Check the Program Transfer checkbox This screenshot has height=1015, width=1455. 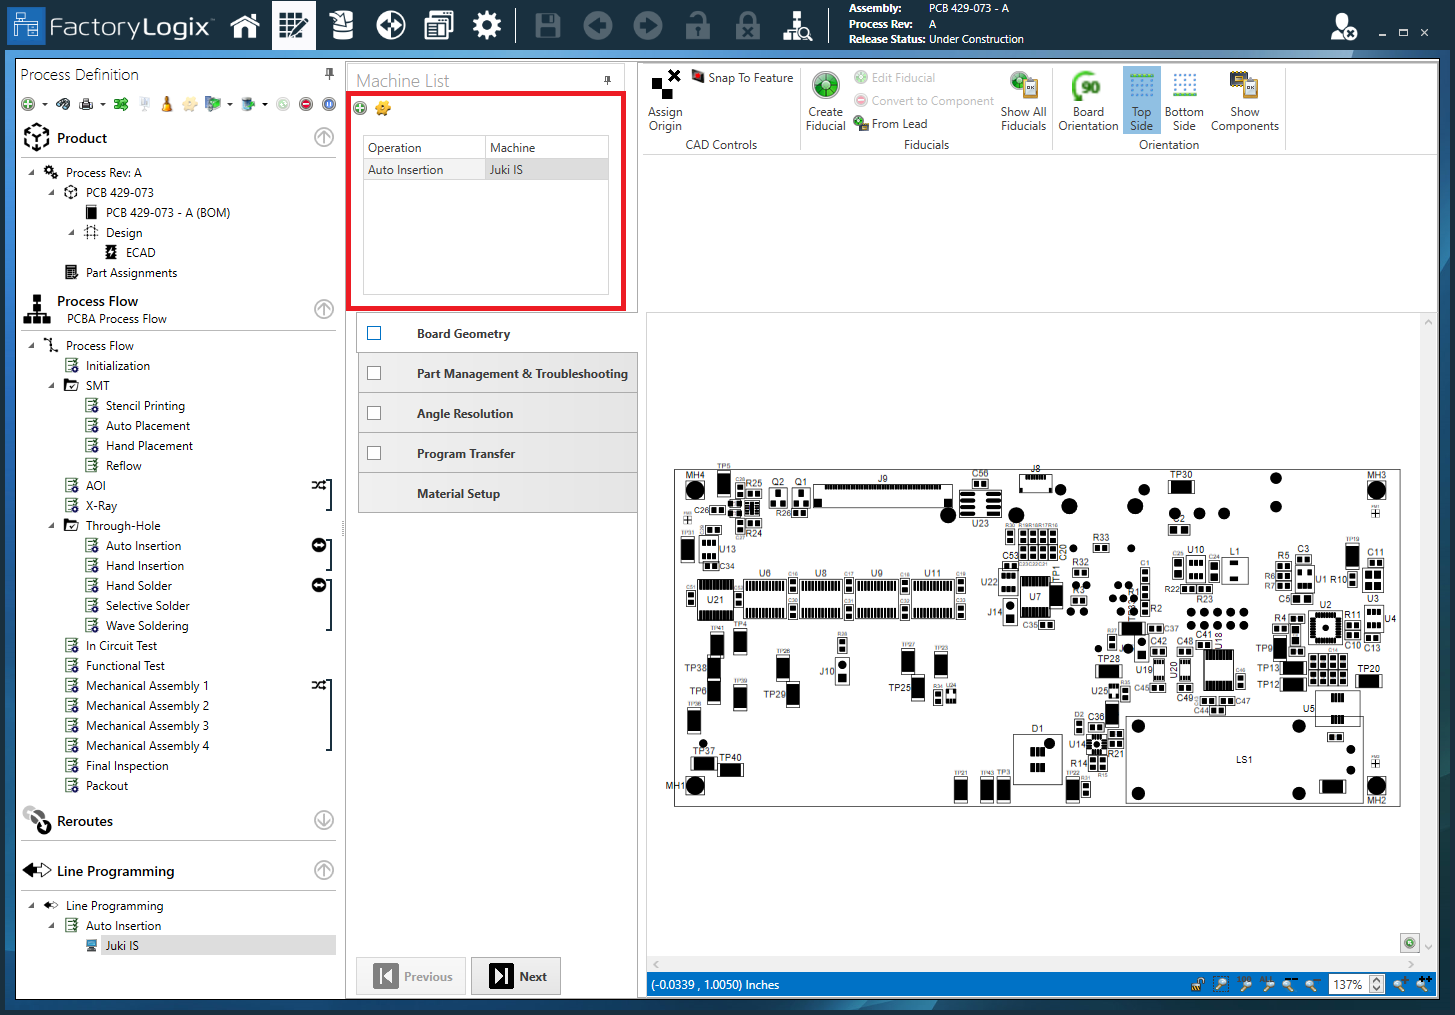pyautogui.click(x=374, y=453)
